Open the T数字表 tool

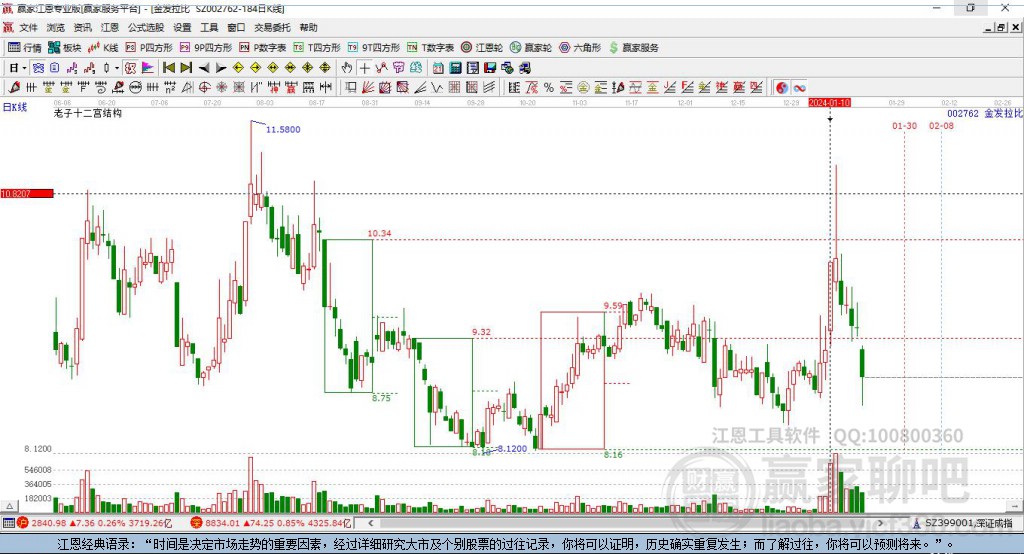coord(430,48)
